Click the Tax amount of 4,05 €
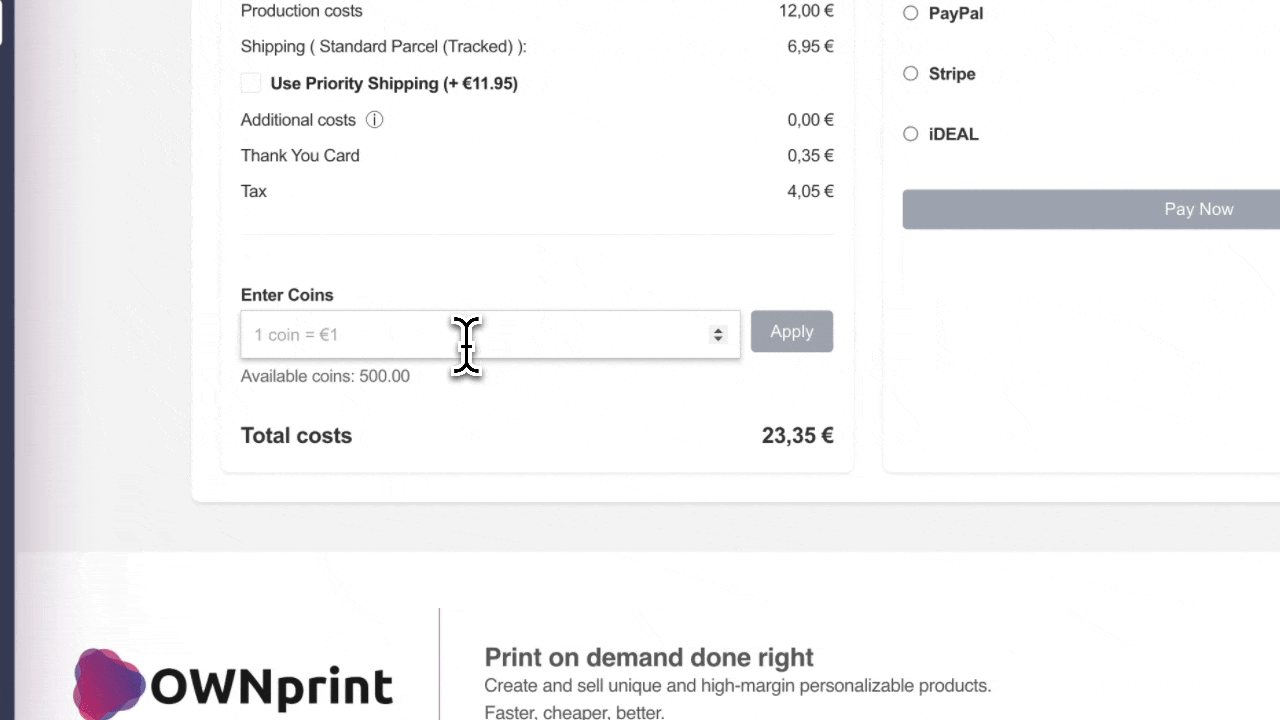The width and height of the screenshot is (1280, 720). (810, 191)
